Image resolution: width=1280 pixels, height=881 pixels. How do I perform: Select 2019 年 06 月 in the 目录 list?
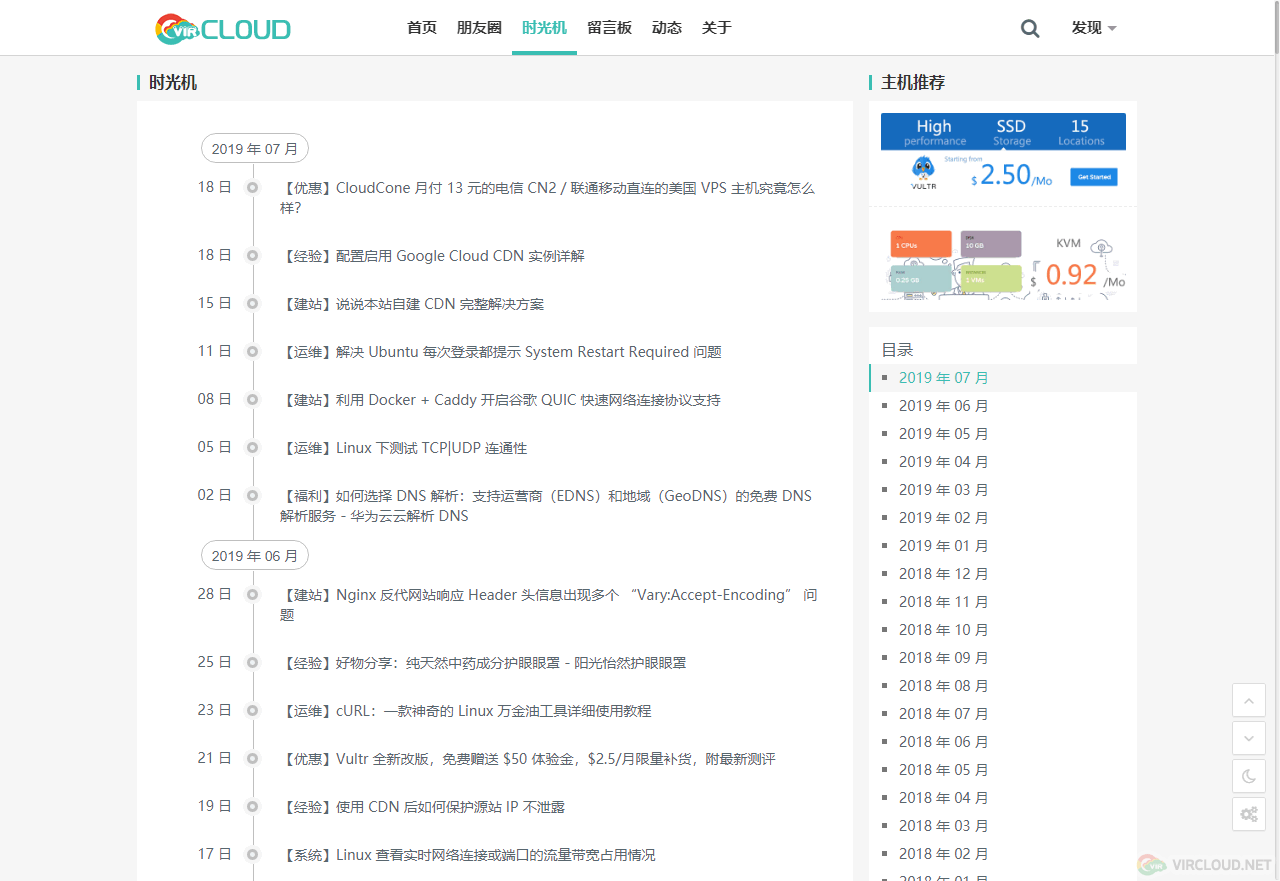click(x=943, y=406)
